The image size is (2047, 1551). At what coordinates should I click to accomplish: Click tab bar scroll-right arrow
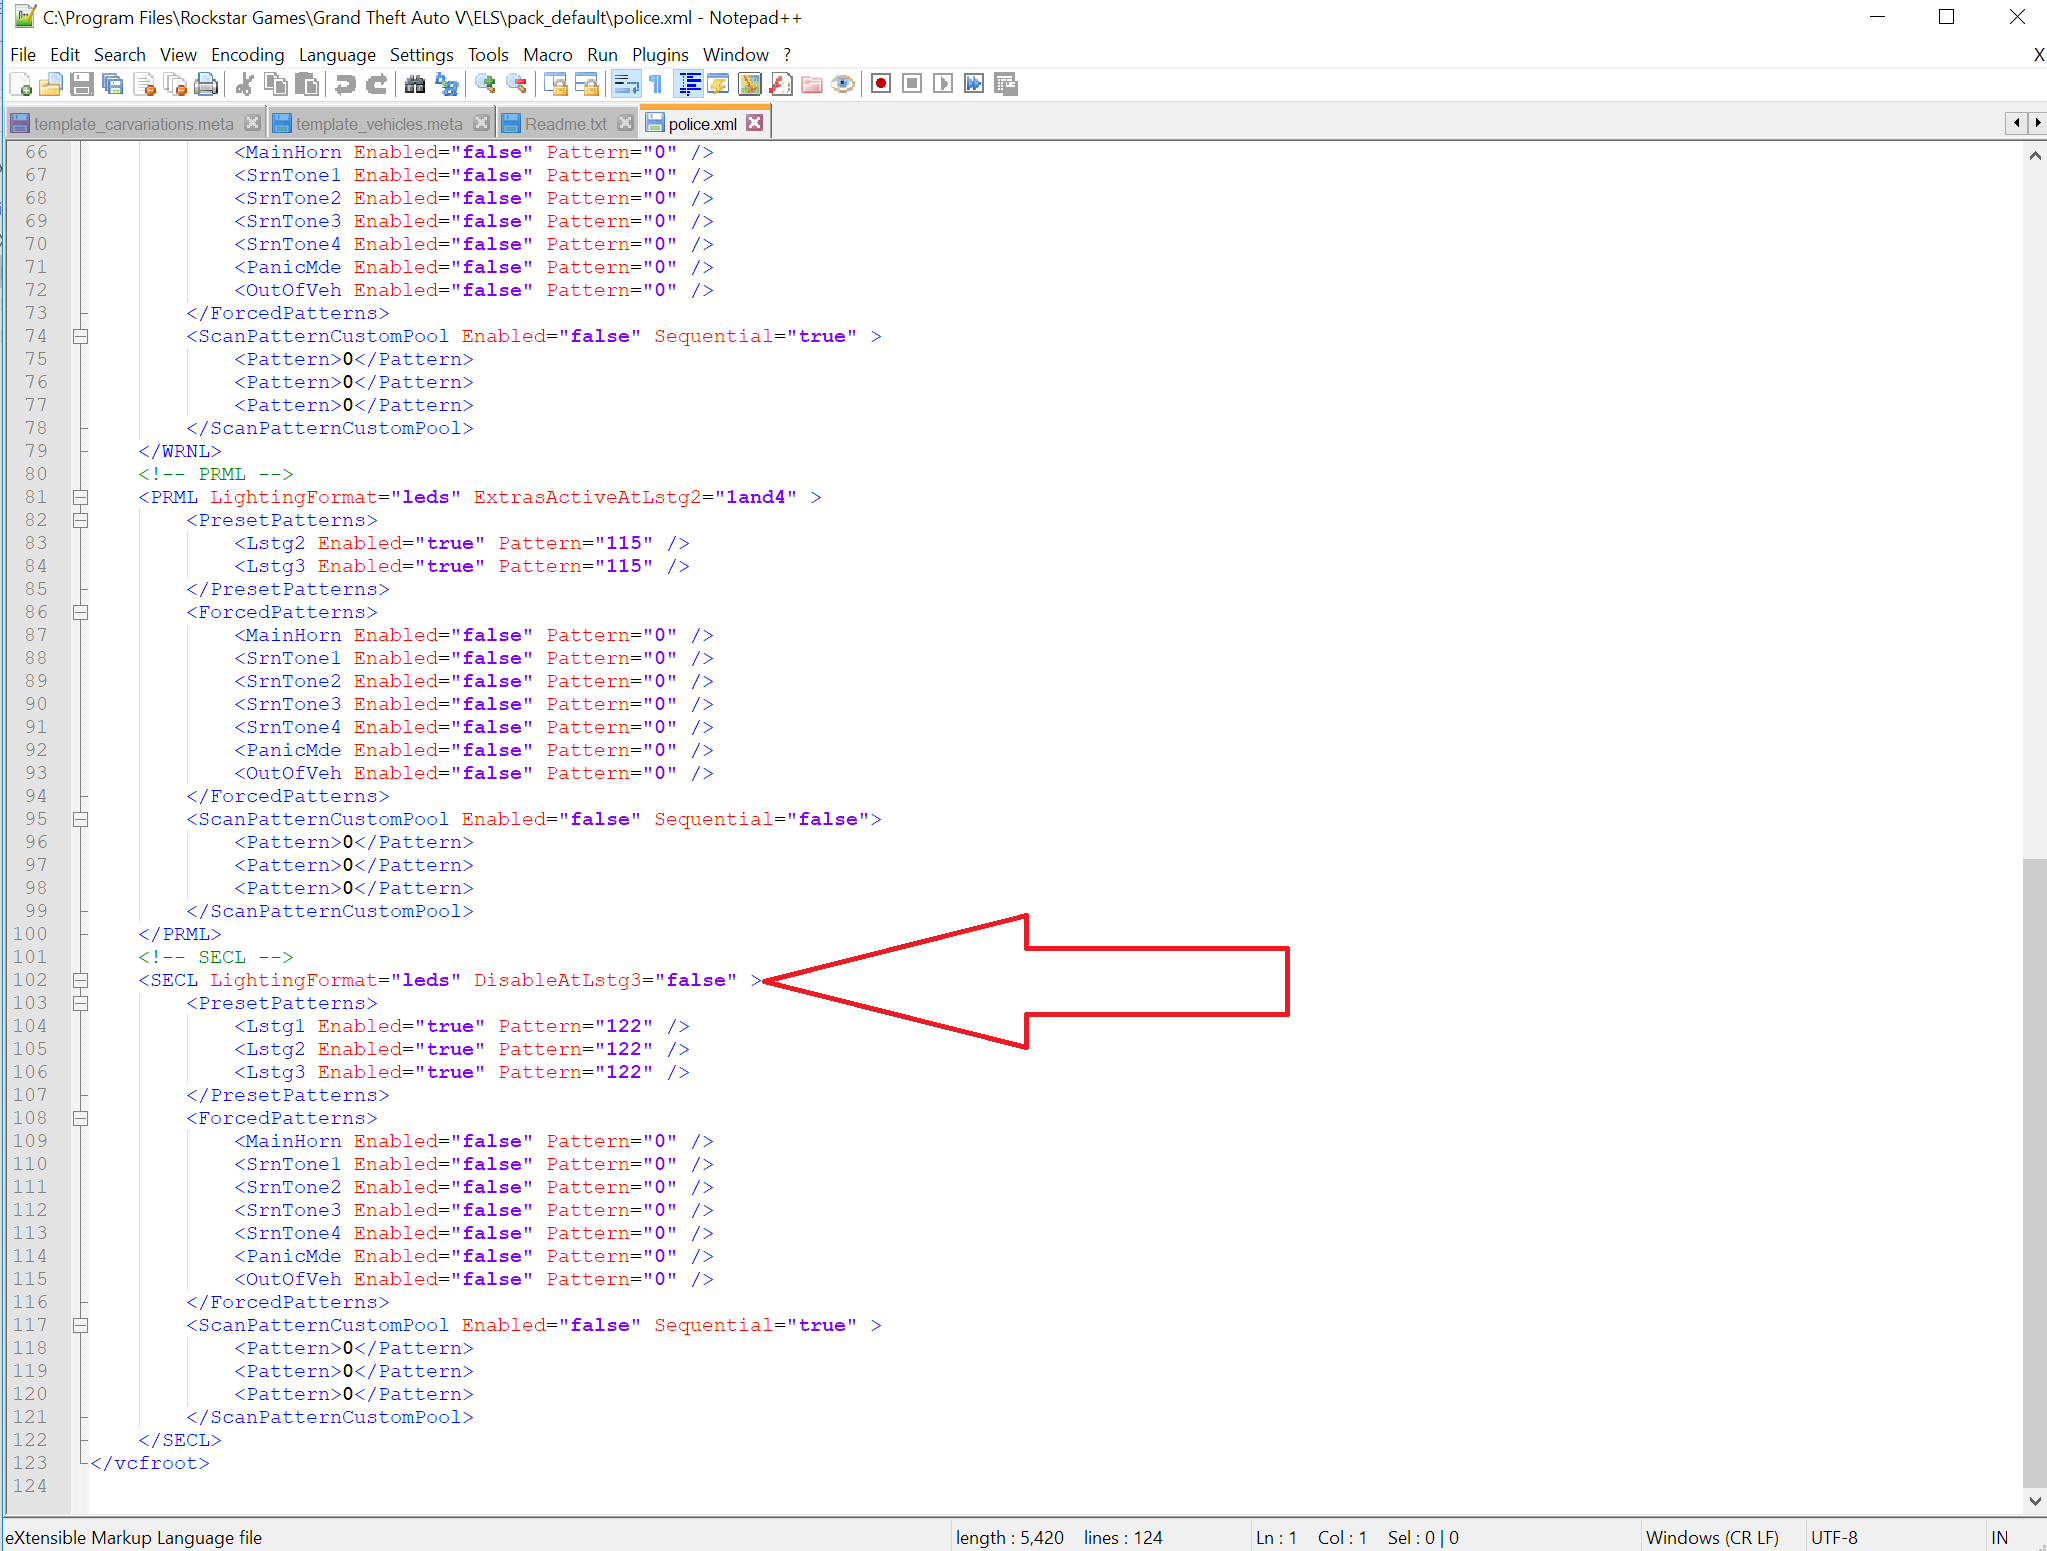(x=2037, y=123)
